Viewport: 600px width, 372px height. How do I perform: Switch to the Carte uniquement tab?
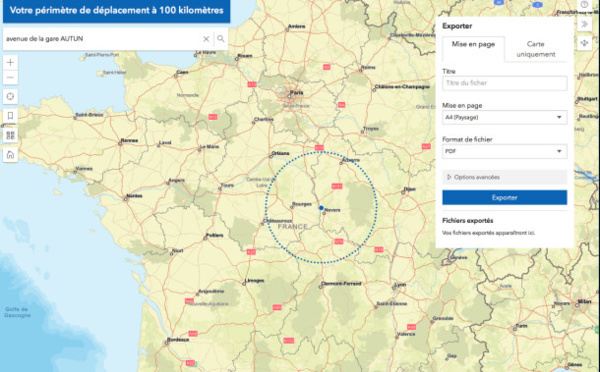click(535, 49)
